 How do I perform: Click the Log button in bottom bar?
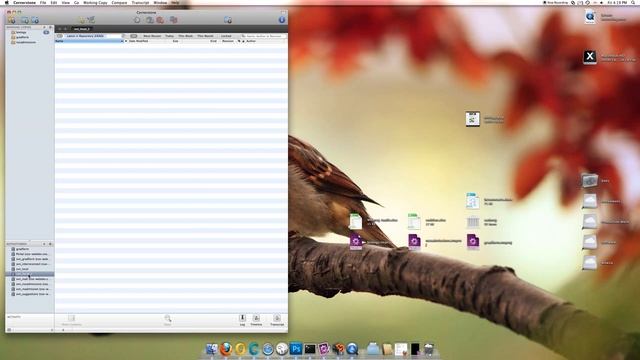[242, 320]
